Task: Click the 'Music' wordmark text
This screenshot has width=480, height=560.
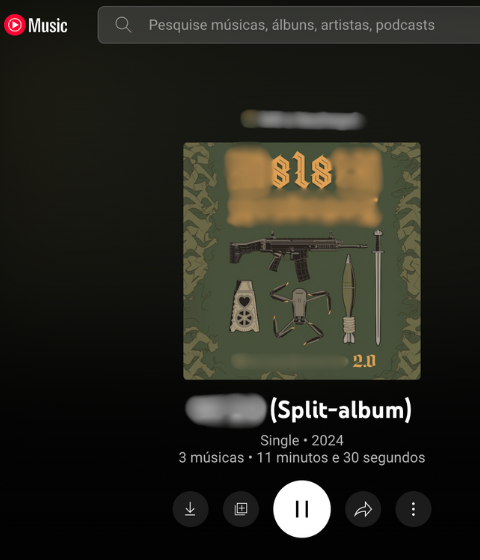Action: coord(48,25)
